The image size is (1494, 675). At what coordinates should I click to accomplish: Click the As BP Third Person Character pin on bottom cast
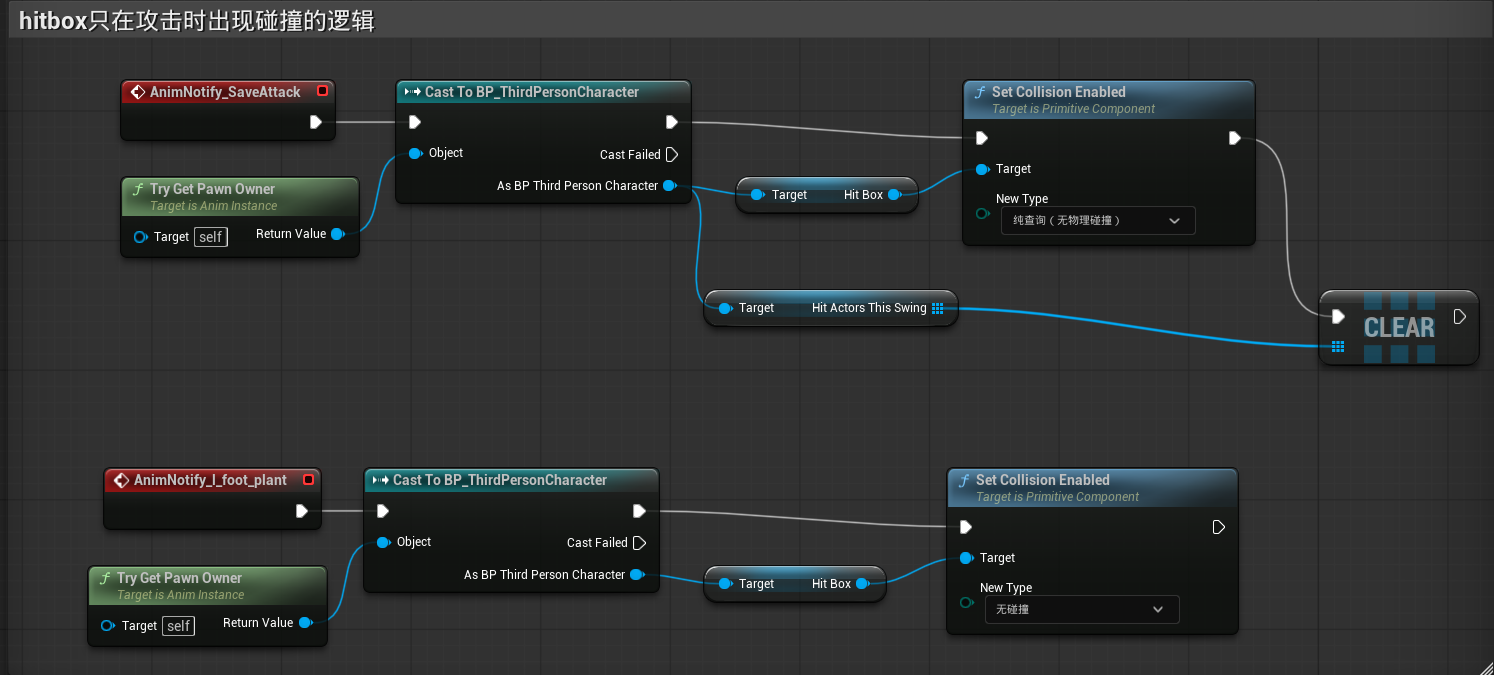[x=636, y=575]
